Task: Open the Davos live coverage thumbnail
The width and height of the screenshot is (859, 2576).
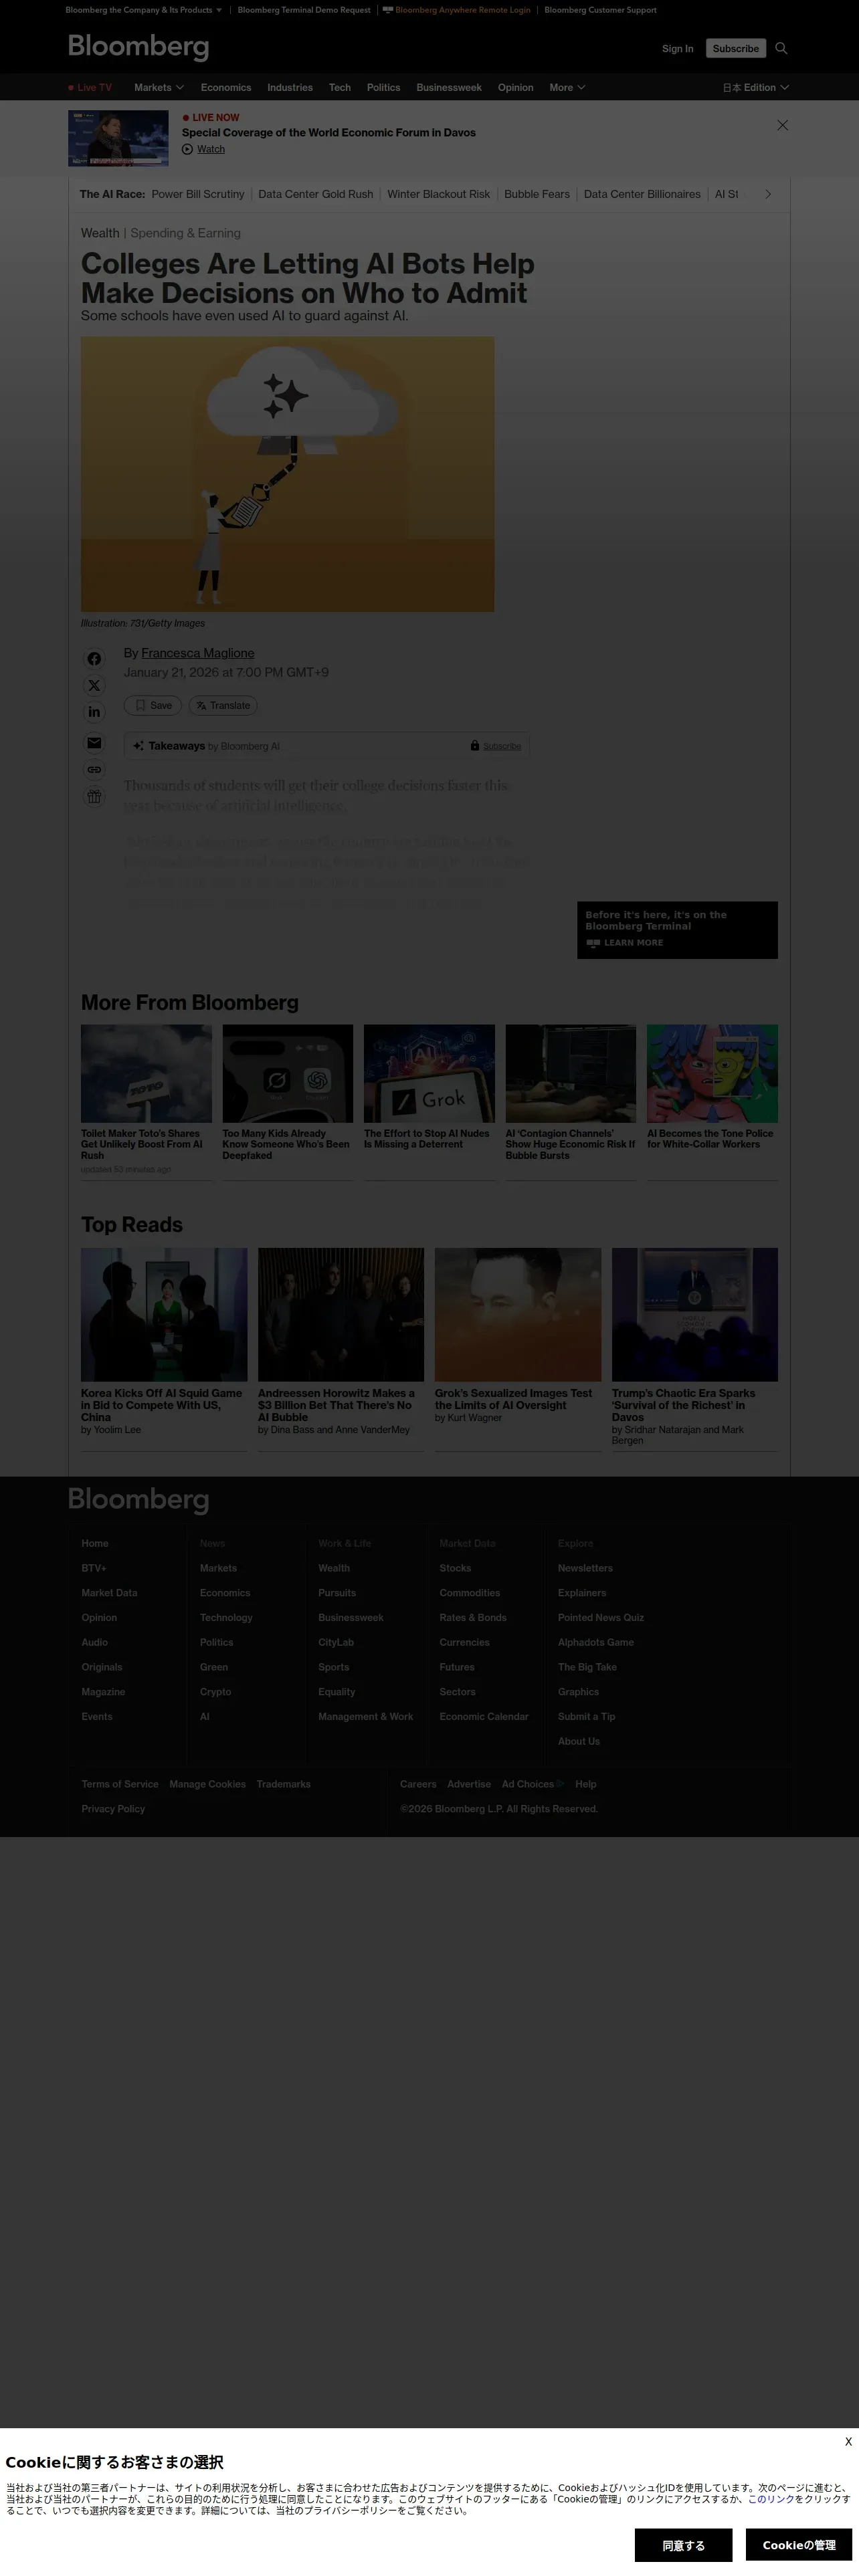Action: pos(118,138)
